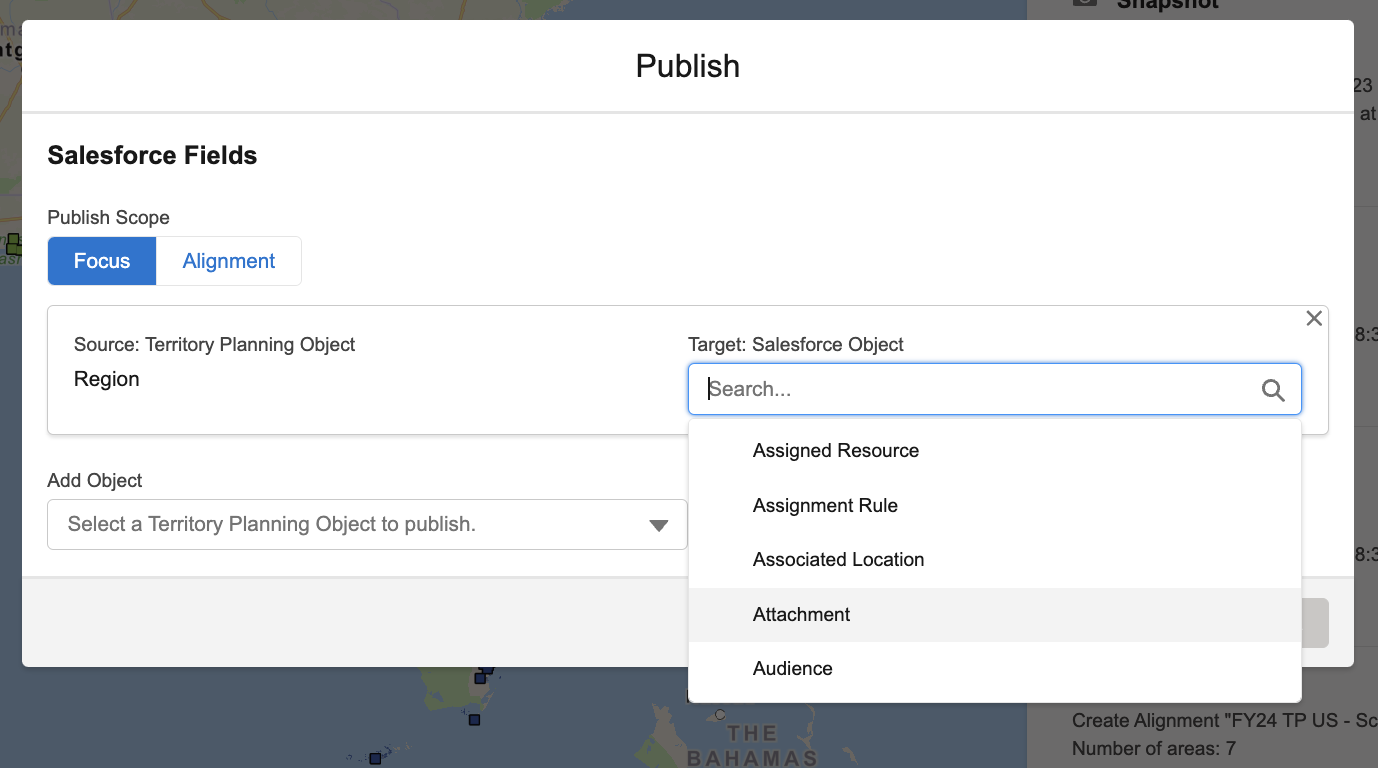Click the search magnifier icon in Target field
Image resolution: width=1378 pixels, height=768 pixels.
click(1273, 390)
